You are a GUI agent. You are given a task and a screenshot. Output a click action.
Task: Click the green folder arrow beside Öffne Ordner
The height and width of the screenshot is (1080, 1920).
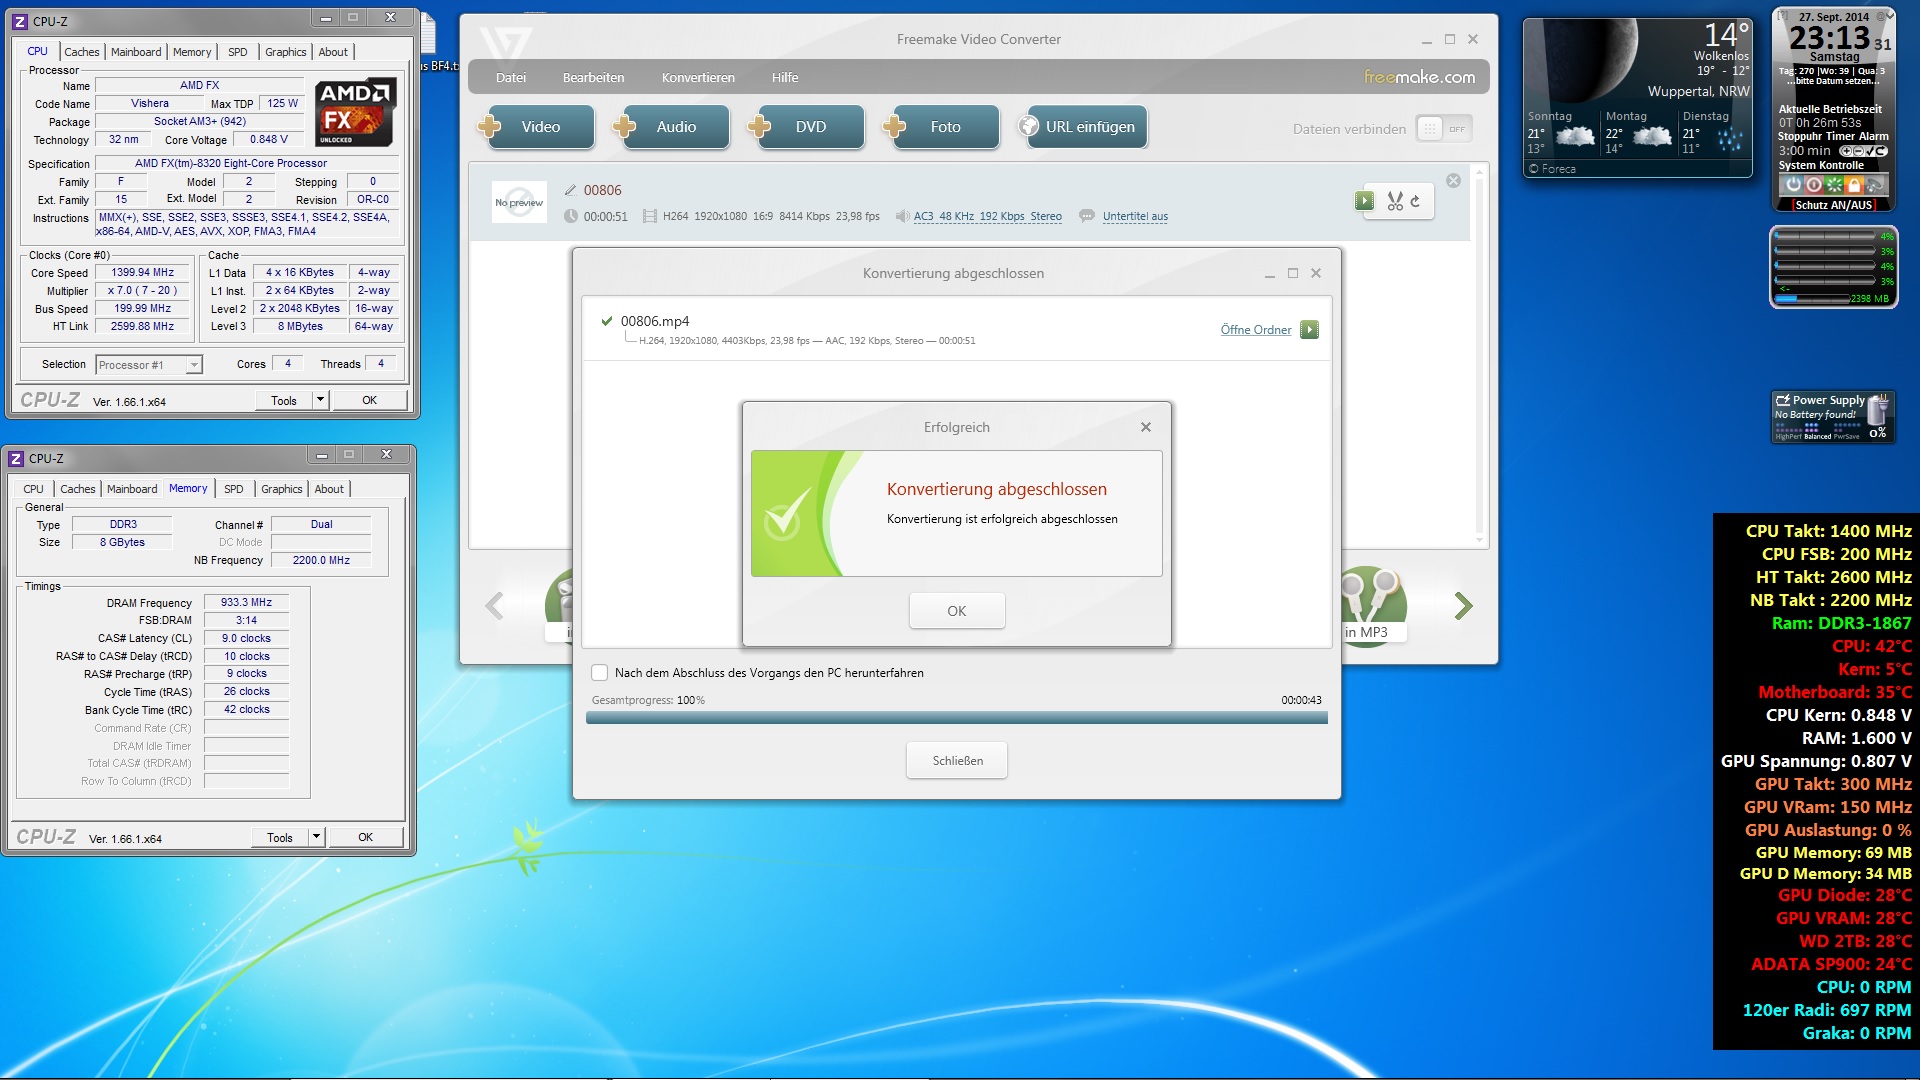(x=1309, y=330)
